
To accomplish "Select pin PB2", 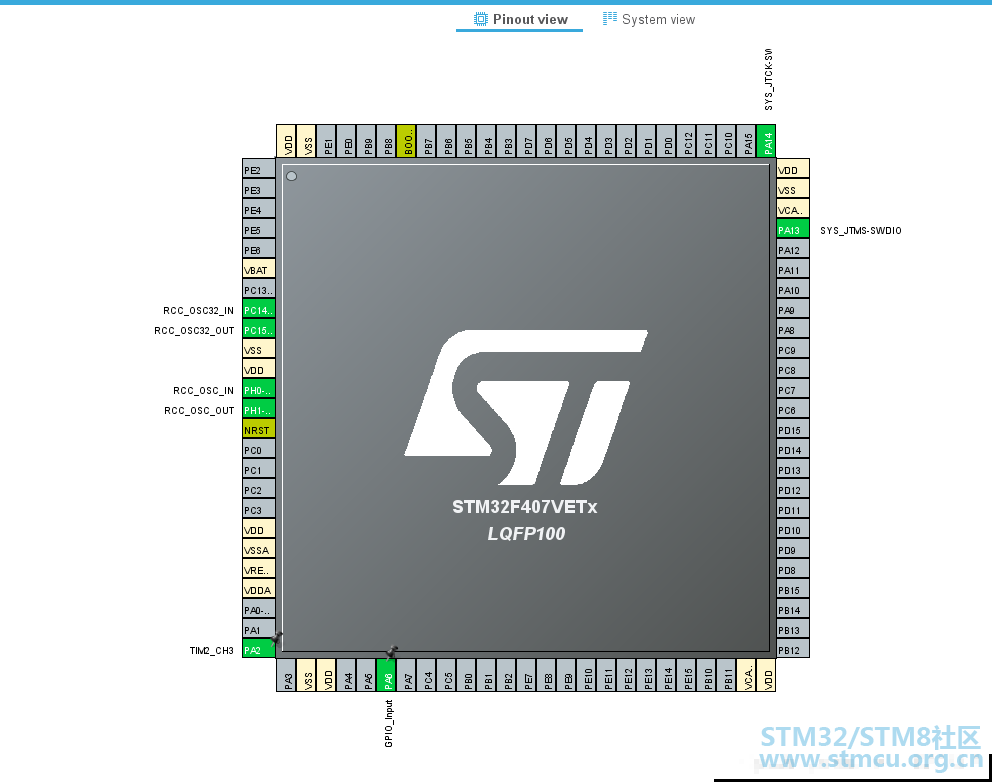I will pyautogui.click(x=507, y=676).
